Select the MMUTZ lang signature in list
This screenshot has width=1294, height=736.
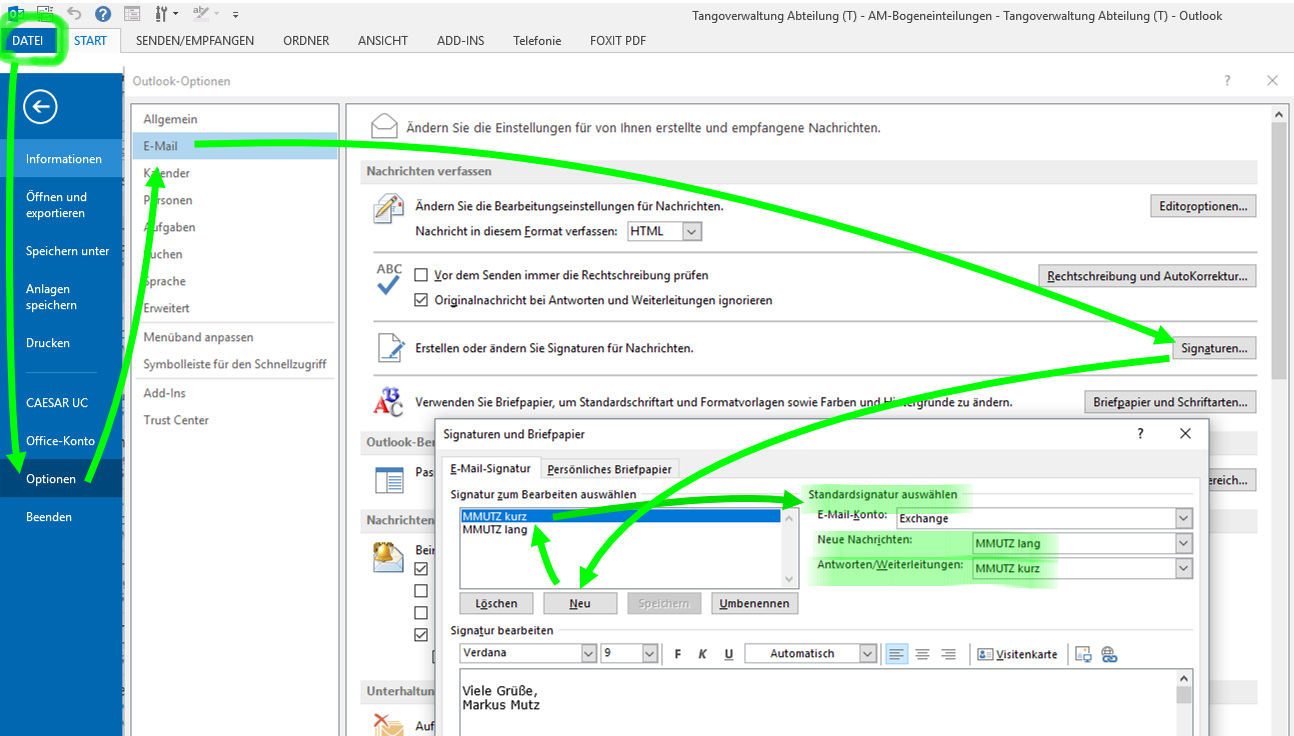[495, 530]
